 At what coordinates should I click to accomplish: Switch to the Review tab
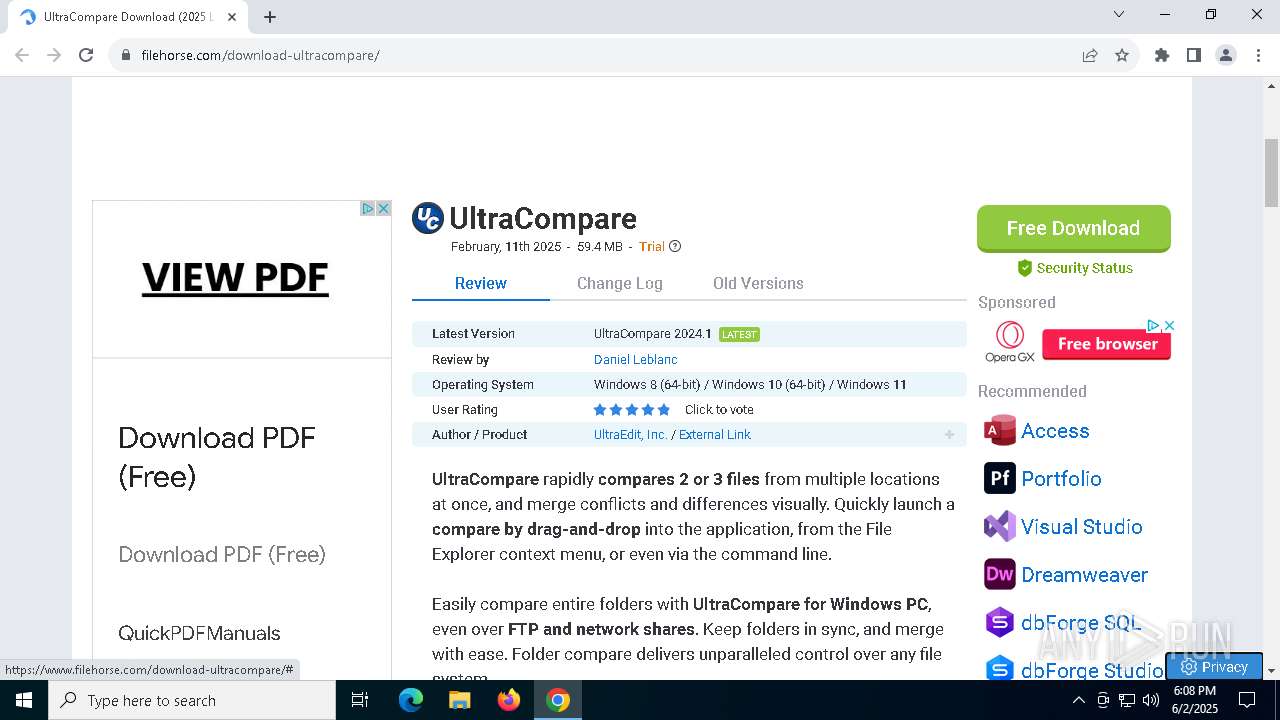[x=481, y=283]
